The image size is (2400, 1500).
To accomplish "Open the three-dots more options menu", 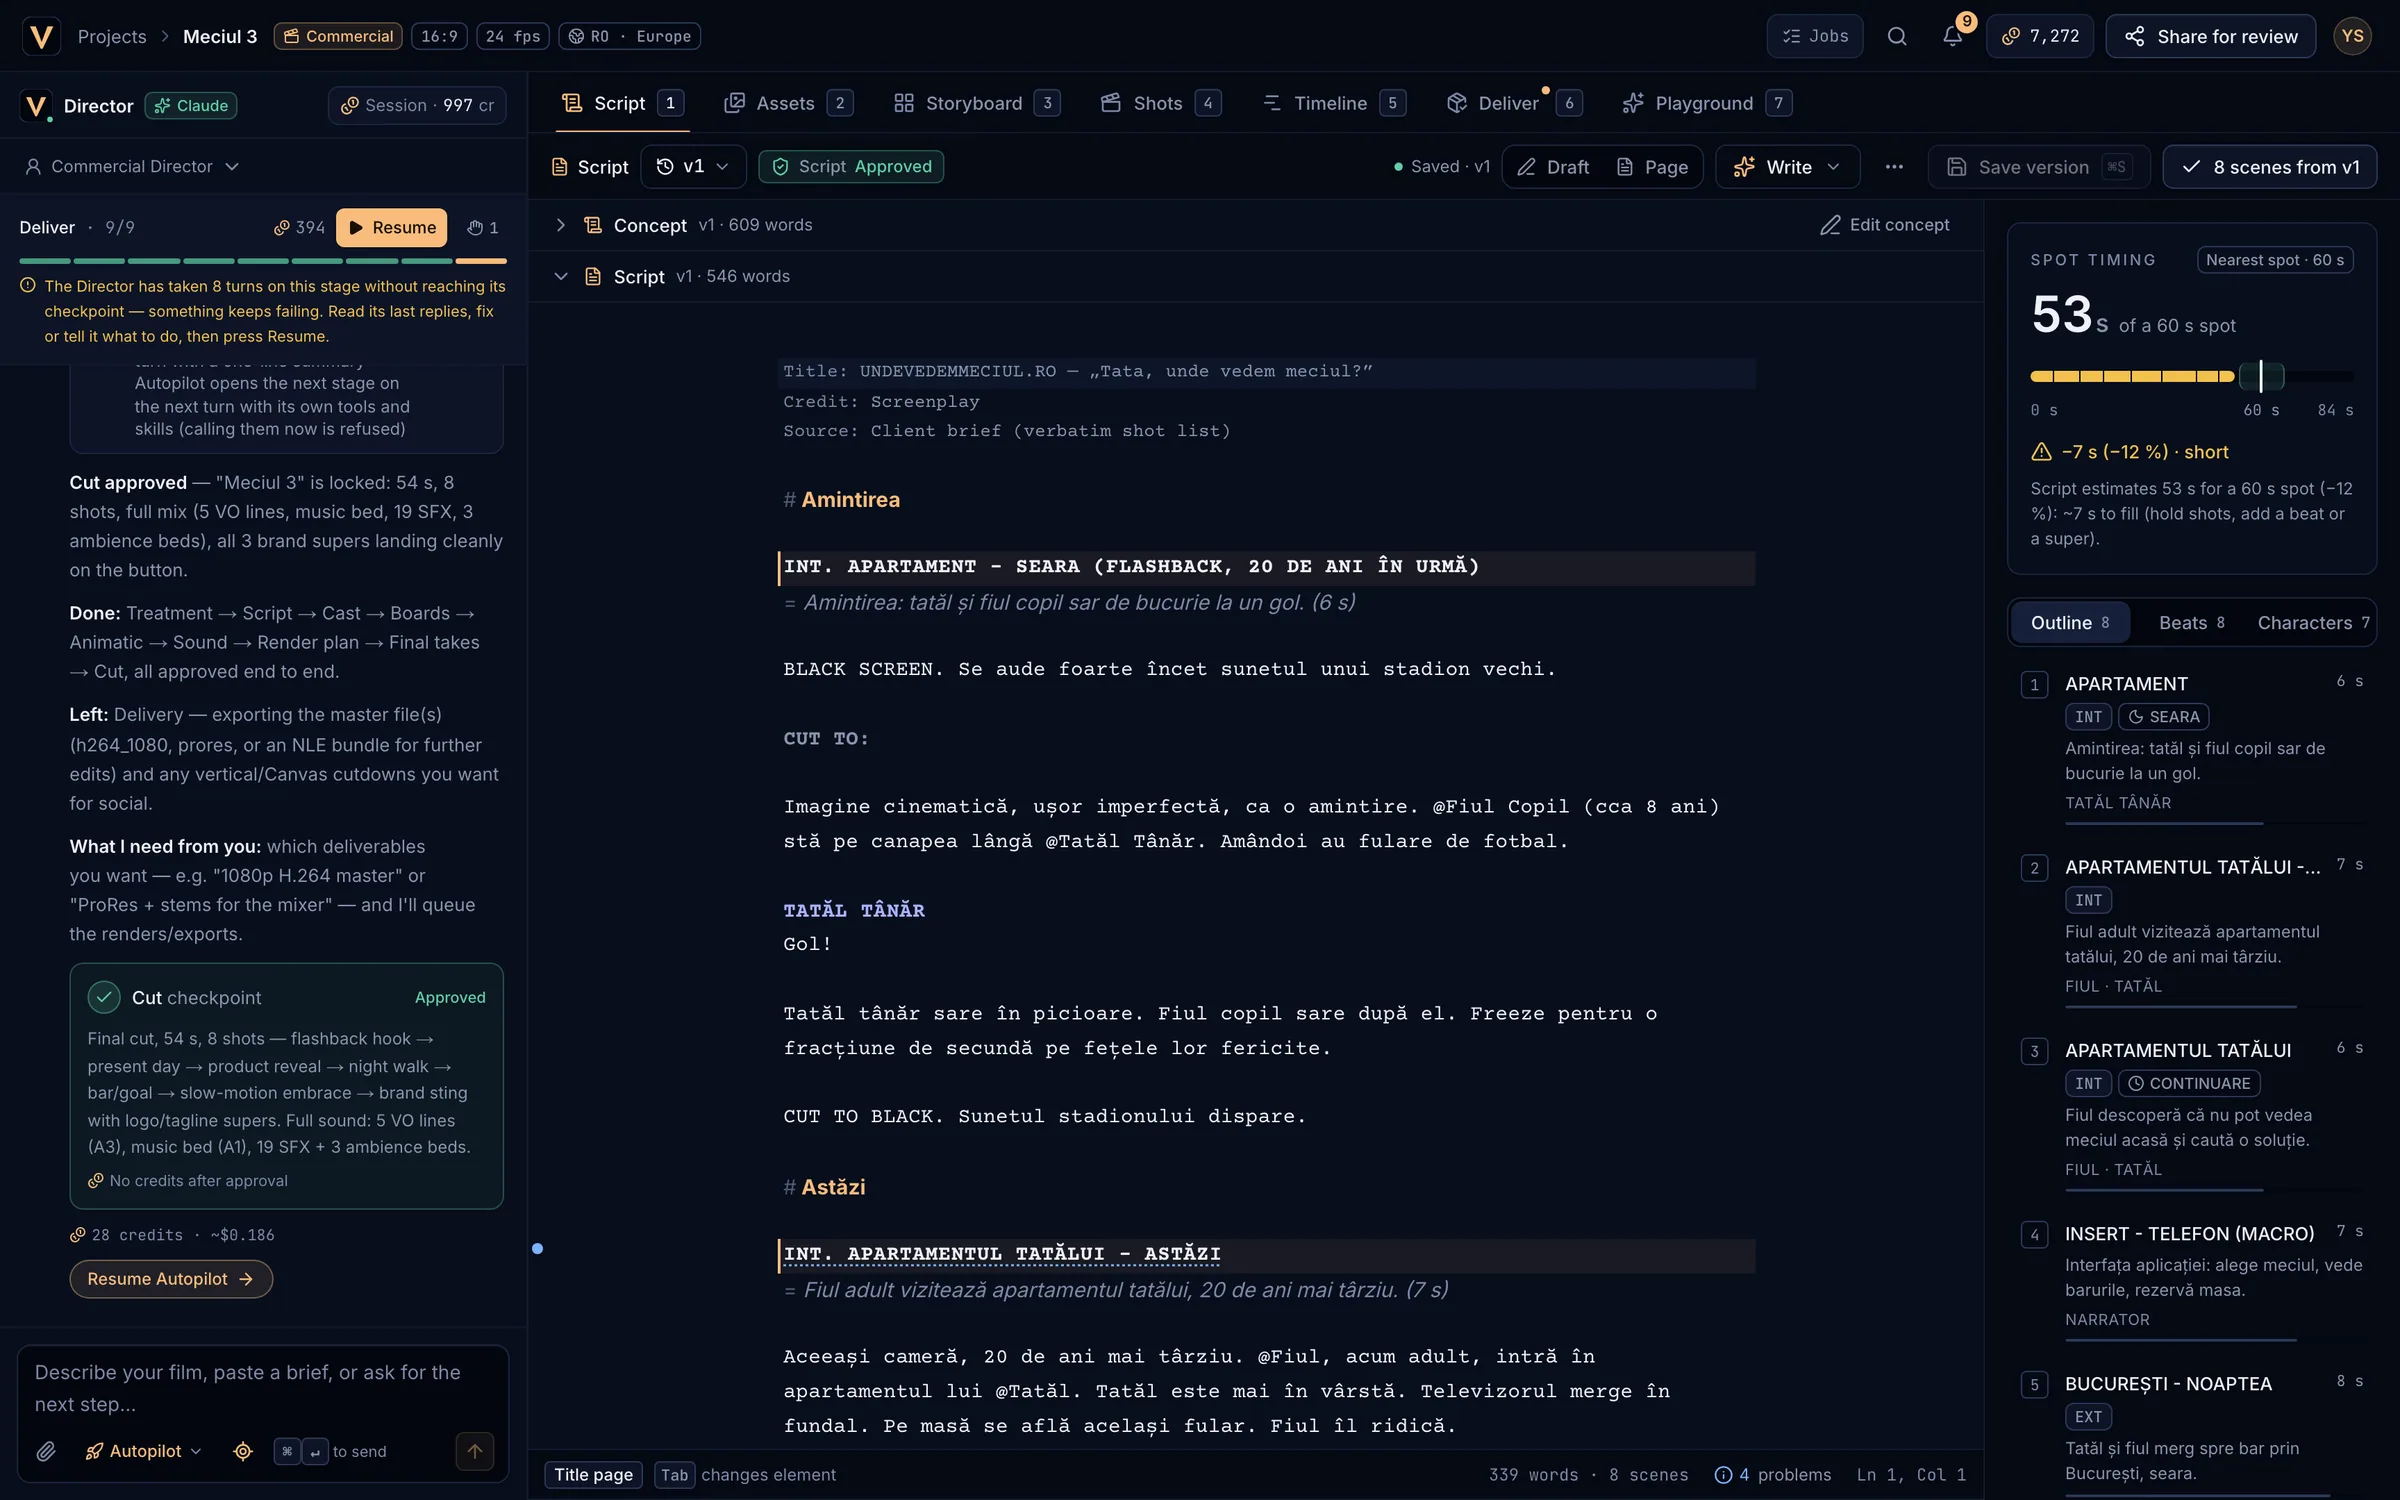I will coord(1894,167).
